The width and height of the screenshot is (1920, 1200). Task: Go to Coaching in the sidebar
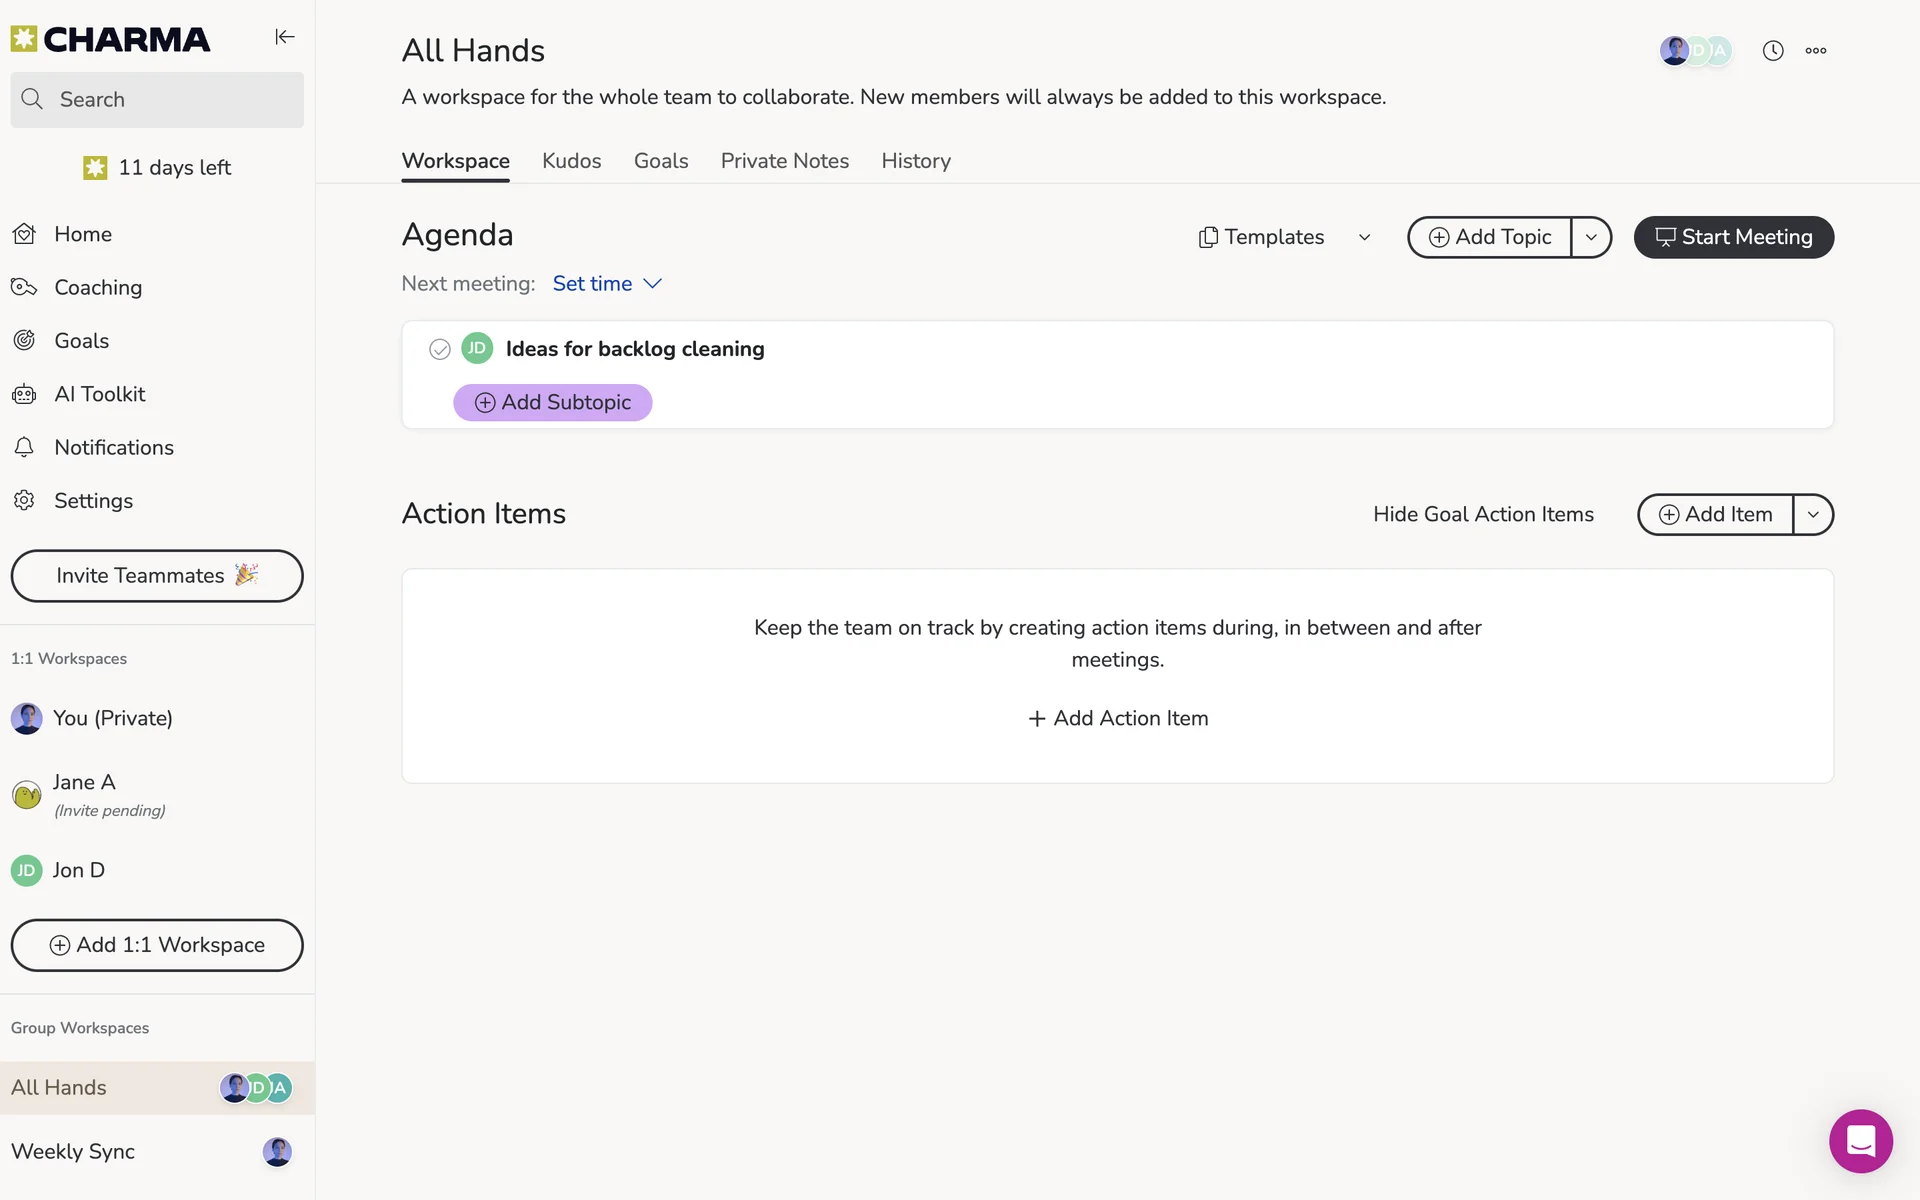[97, 287]
